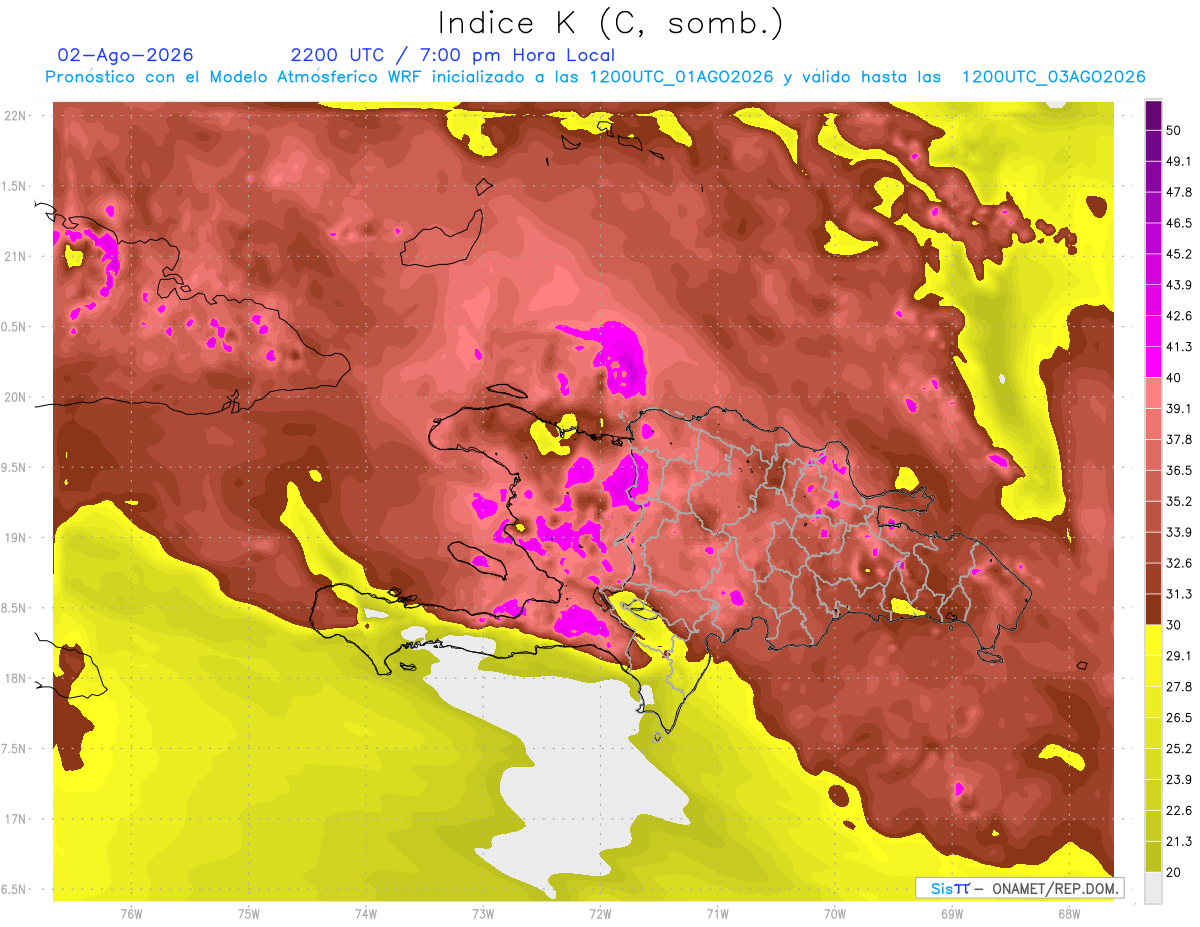This screenshot has height=927, width=1200.
Task: Click the "22N" latitude axis label
Action: (16, 116)
